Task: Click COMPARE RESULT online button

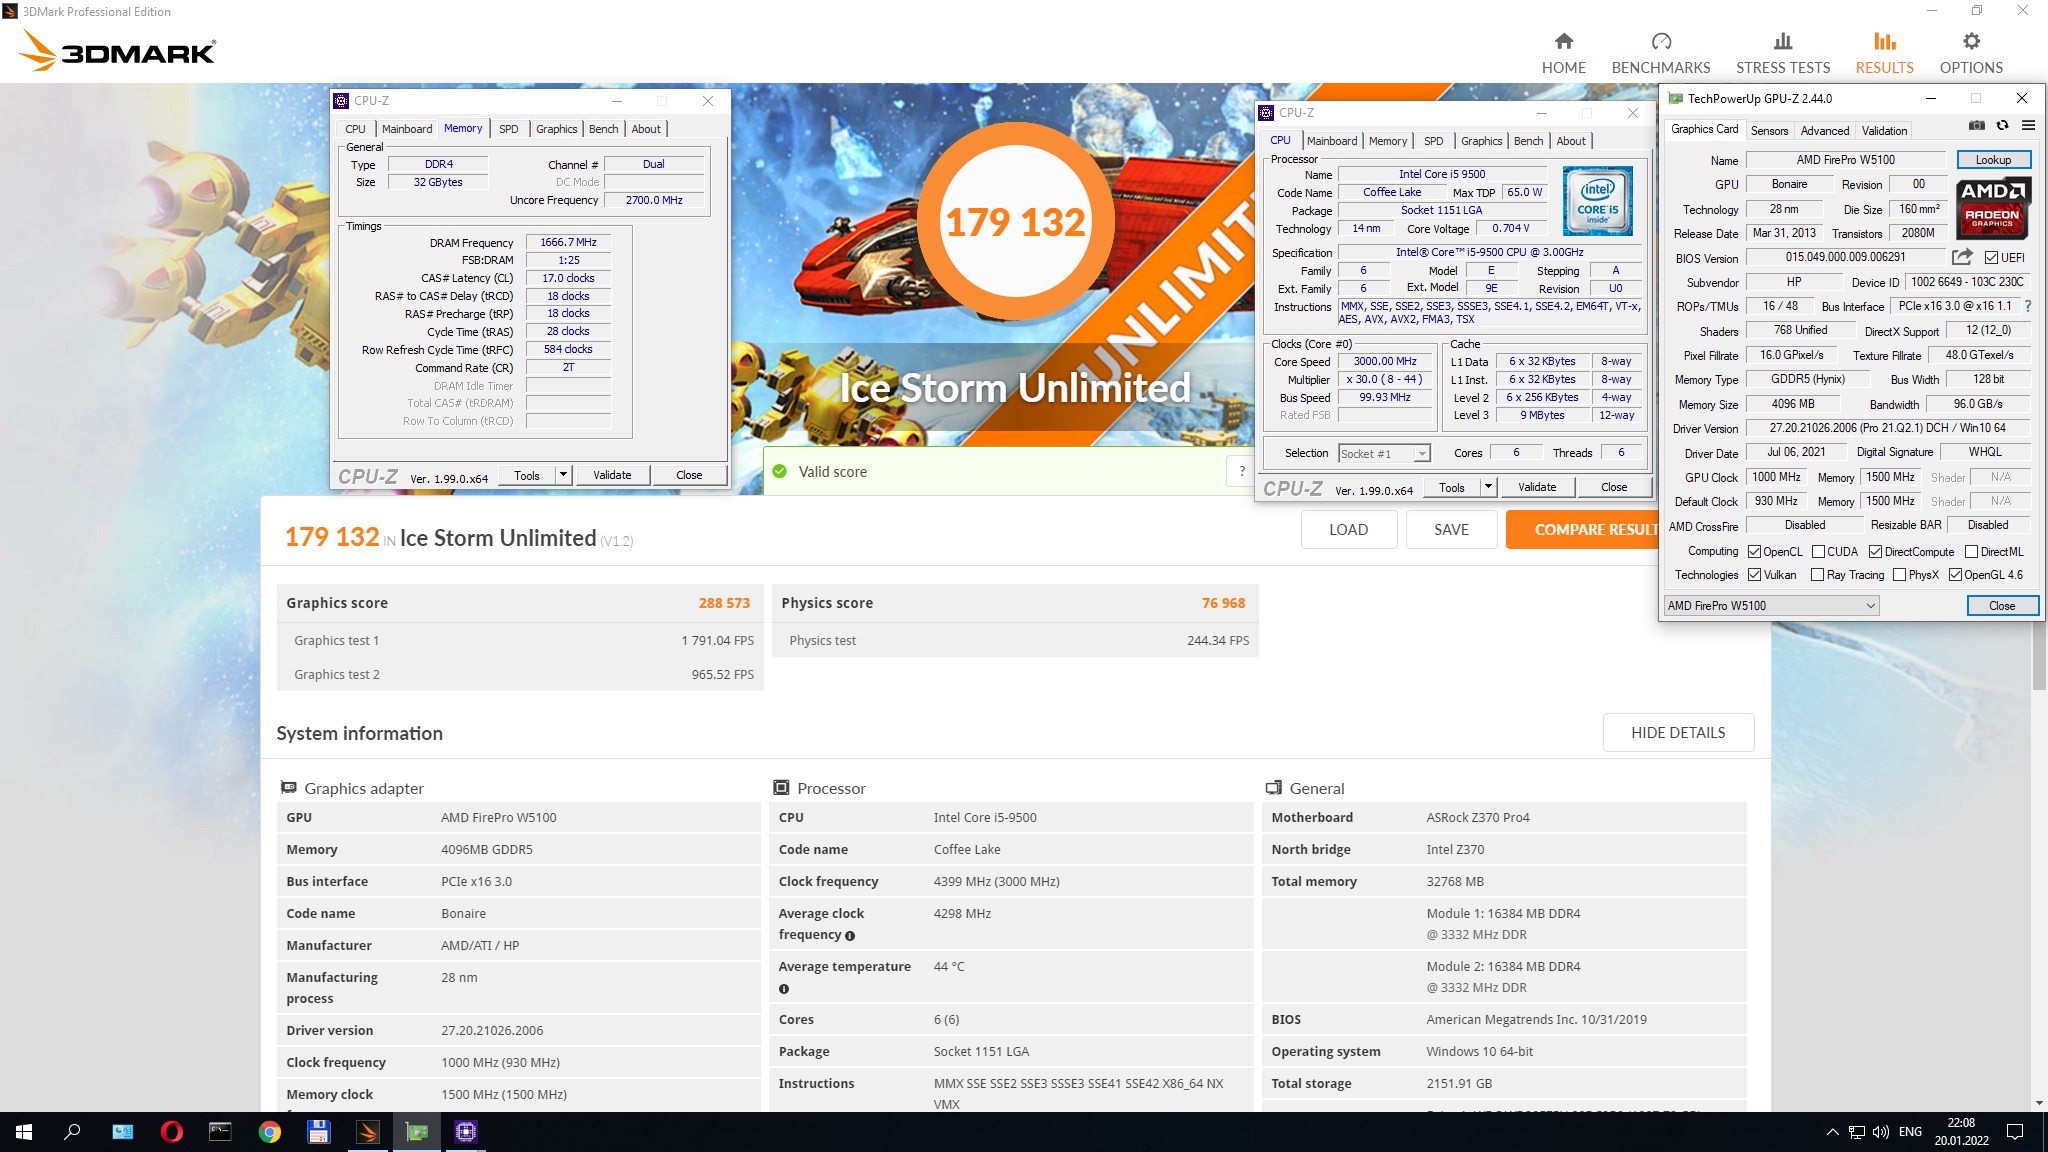Action: [x=1582, y=530]
